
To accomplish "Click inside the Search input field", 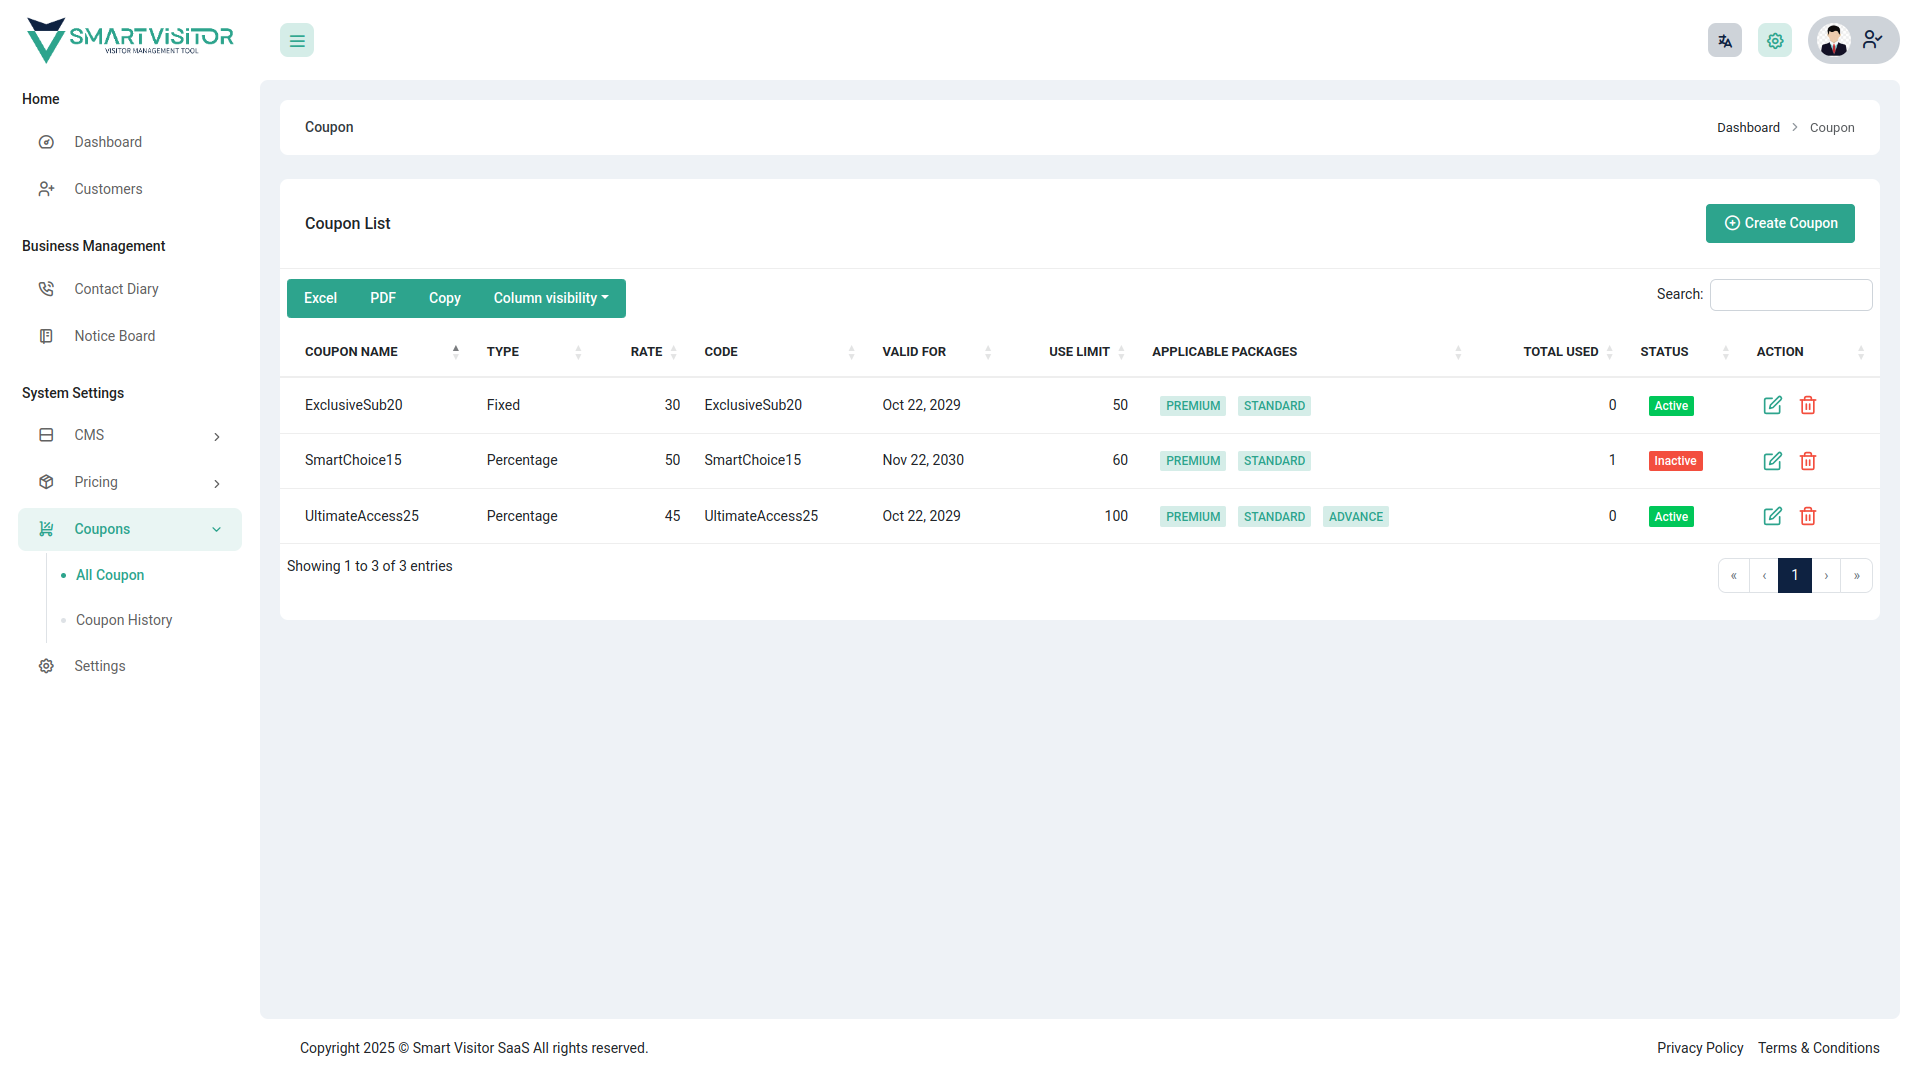I will pyautogui.click(x=1790, y=294).
